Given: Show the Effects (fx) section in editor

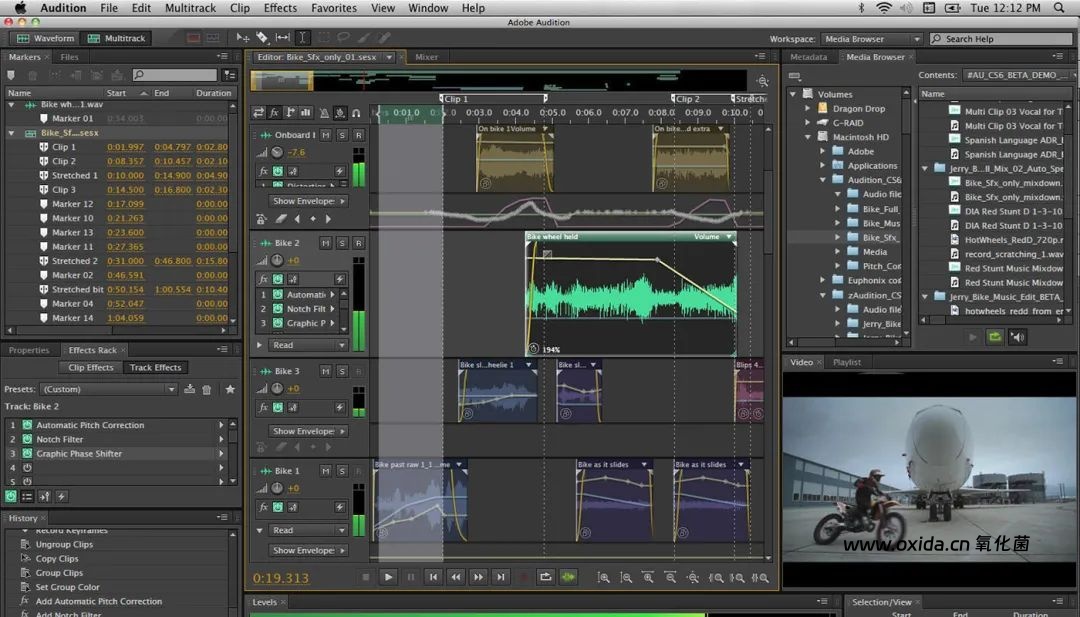Looking at the screenshot, I should click(x=274, y=112).
